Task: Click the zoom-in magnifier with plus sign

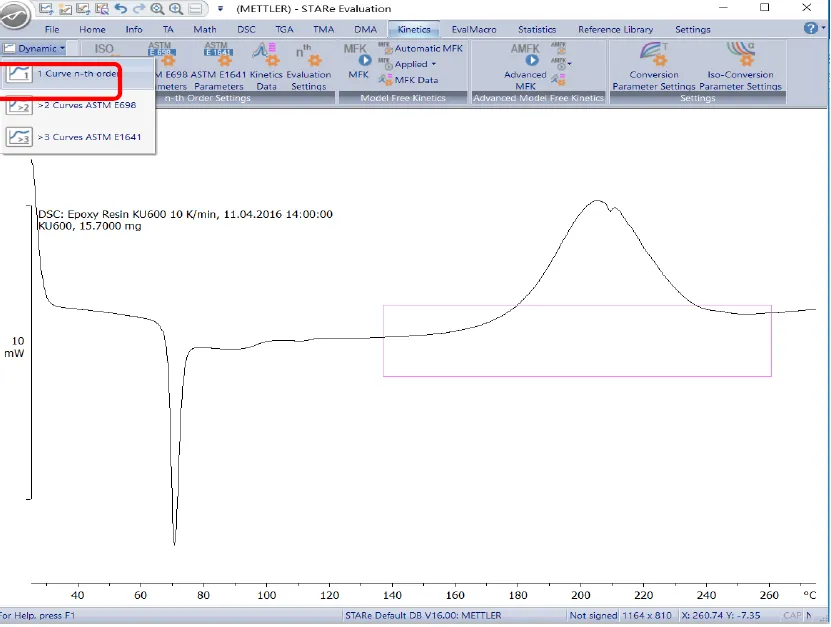Action: click(176, 8)
